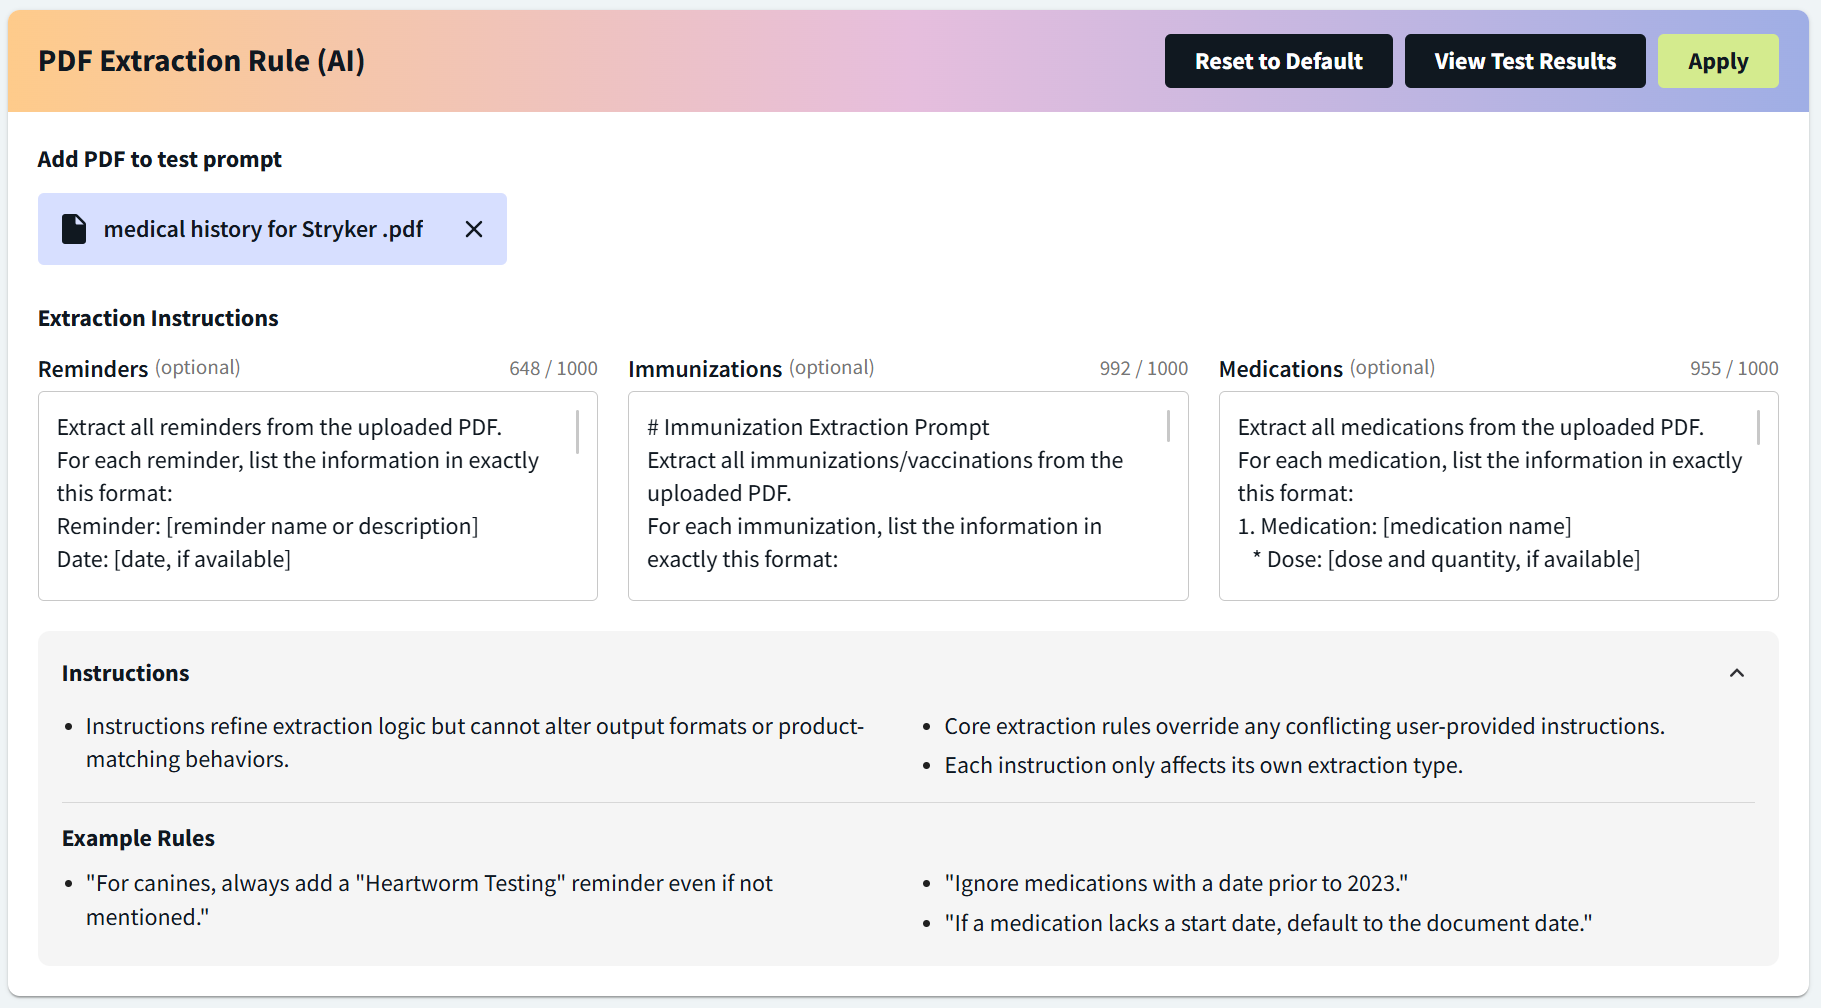Apply the extraction rule

[1718, 61]
